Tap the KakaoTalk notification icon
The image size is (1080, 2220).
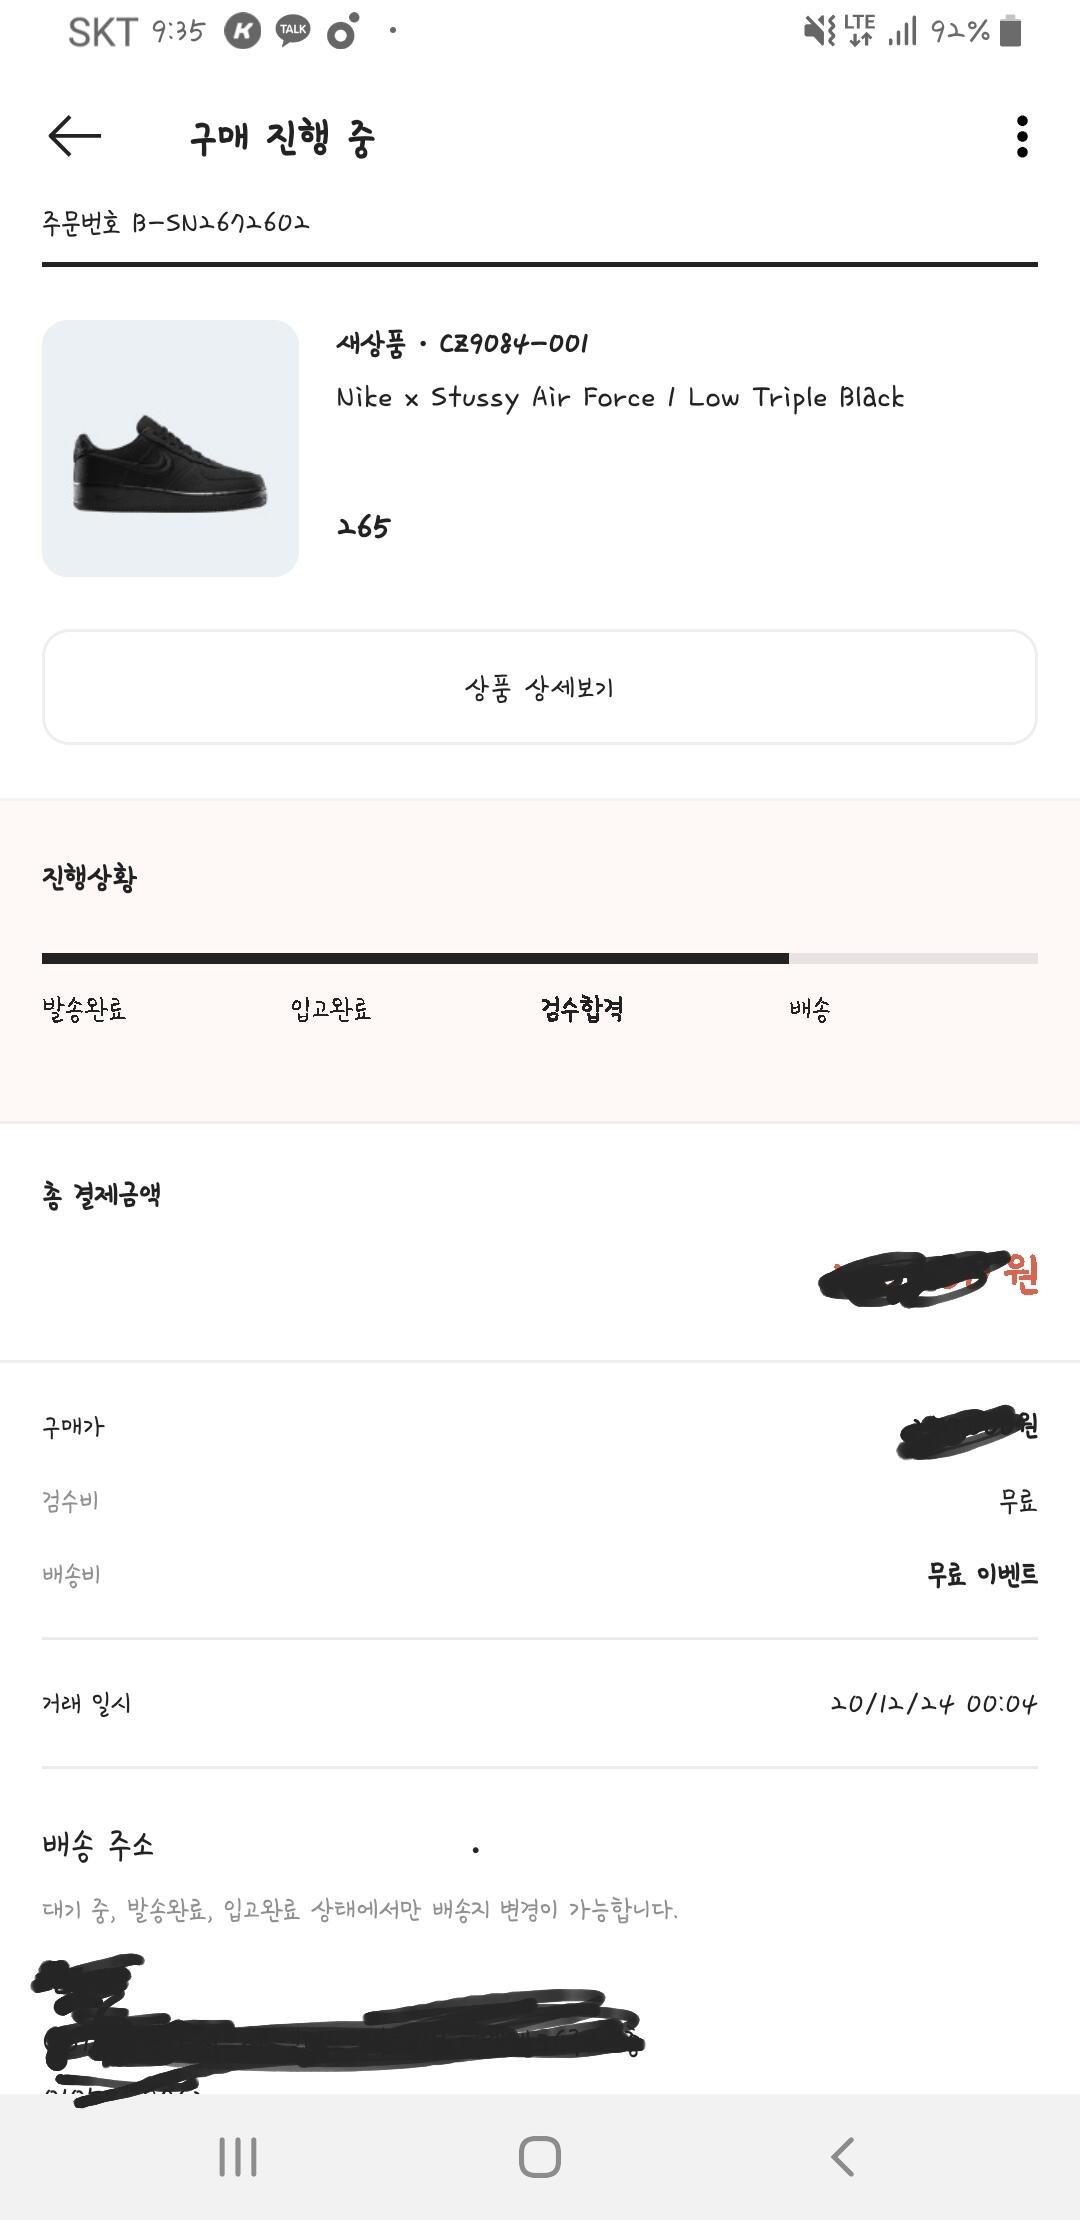pyautogui.click(x=293, y=31)
